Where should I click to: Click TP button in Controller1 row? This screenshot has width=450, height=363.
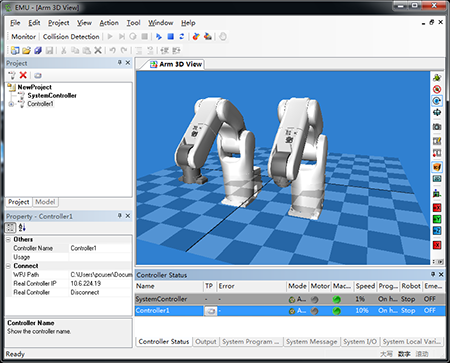(x=210, y=311)
